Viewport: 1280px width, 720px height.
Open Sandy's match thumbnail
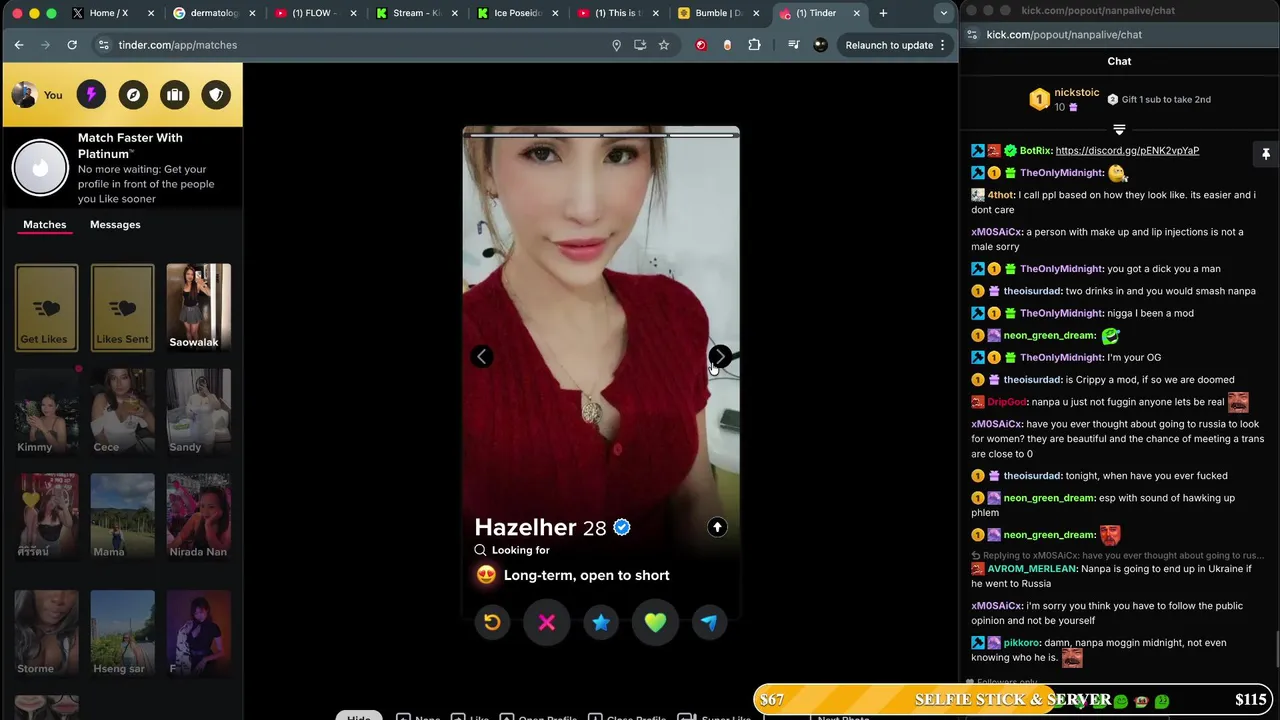[198, 412]
